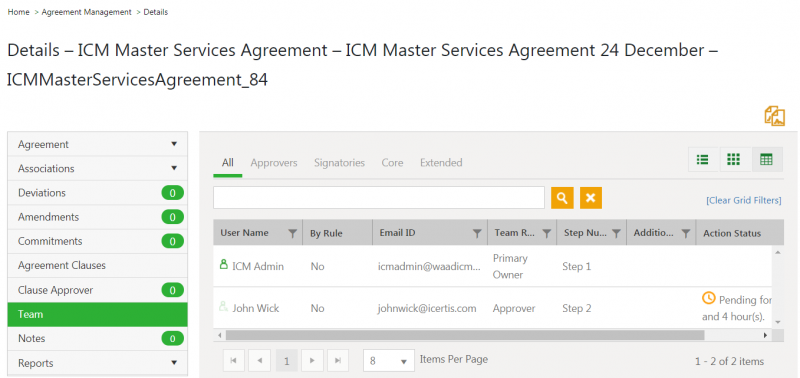Click the '1 - 2 of 2 items' text
The width and height of the screenshot is (800, 378).
click(x=730, y=362)
